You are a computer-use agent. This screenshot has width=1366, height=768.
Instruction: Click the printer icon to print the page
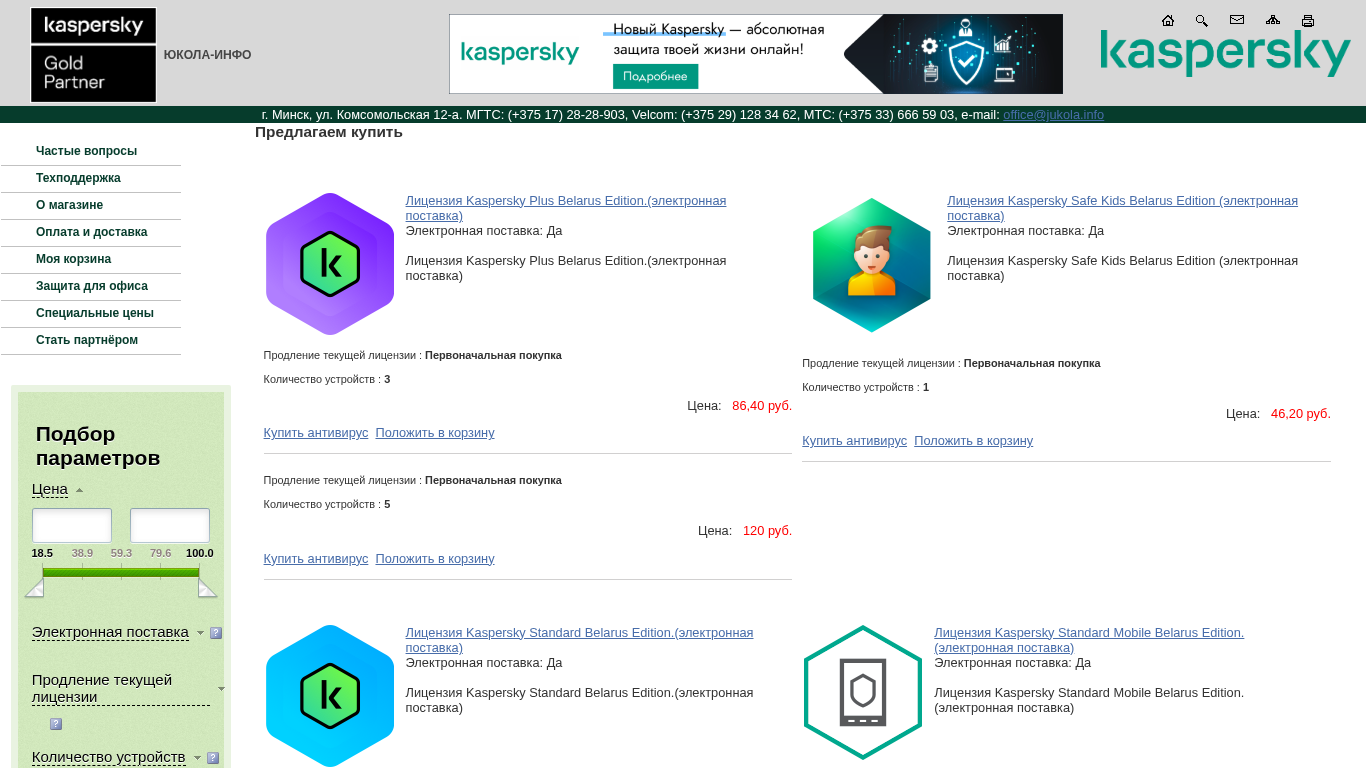(1308, 20)
